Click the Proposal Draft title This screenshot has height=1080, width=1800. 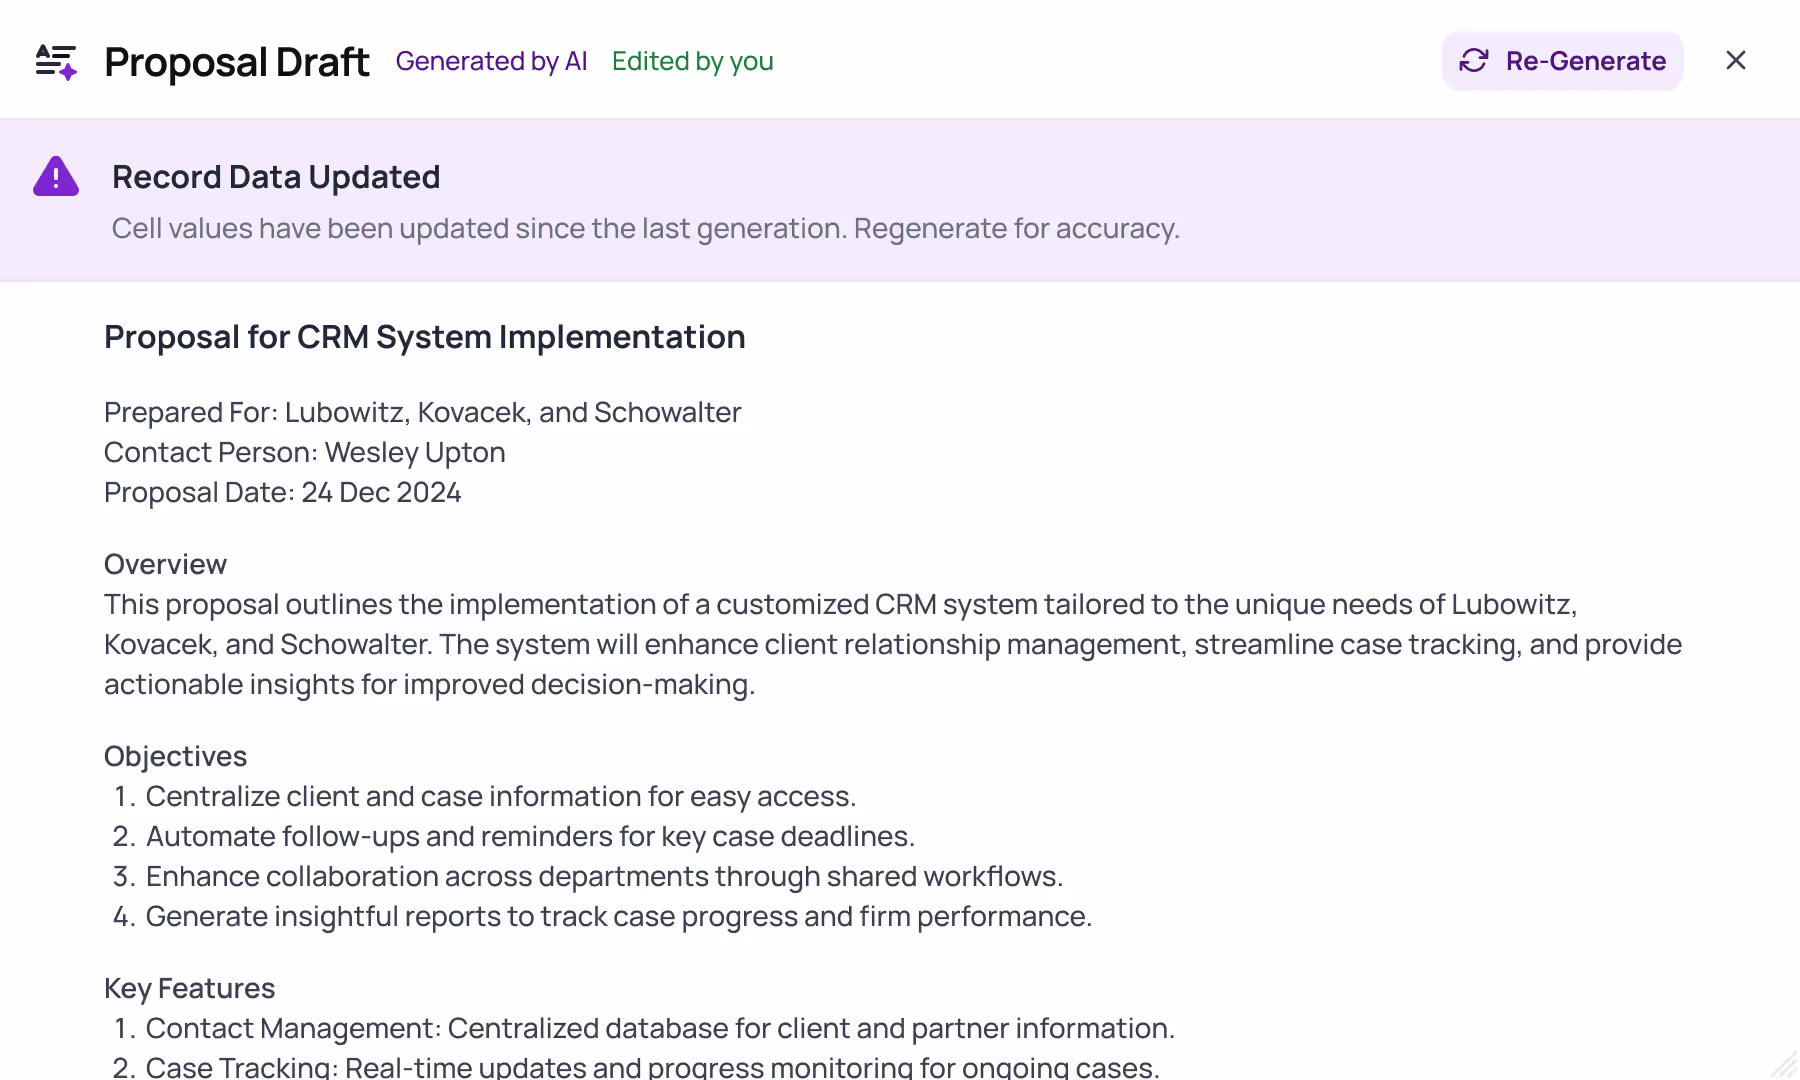pos(237,62)
